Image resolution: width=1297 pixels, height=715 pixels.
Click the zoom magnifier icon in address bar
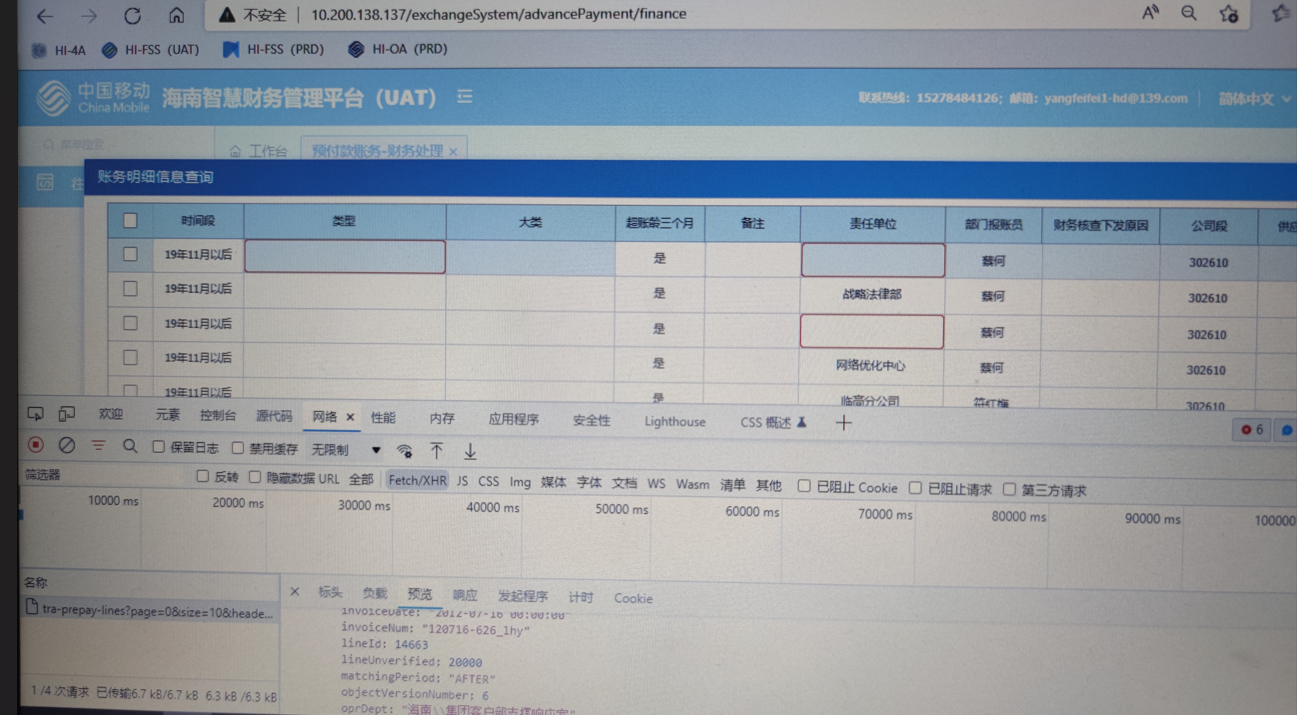coord(1188,13)
